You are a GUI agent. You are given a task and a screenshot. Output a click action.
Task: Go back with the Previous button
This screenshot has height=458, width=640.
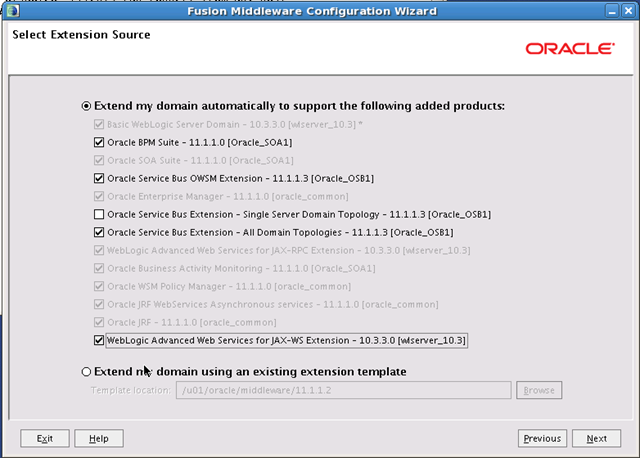click(542, 438)
